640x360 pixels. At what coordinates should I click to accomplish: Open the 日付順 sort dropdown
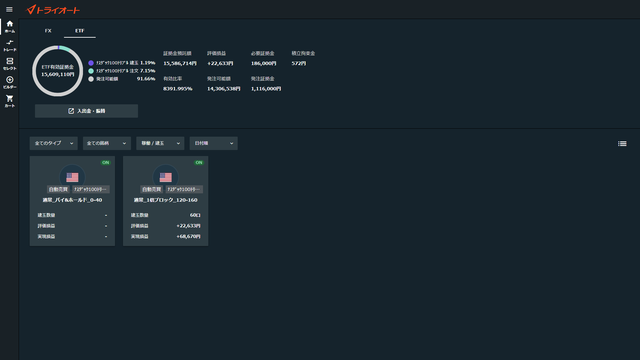213,143
